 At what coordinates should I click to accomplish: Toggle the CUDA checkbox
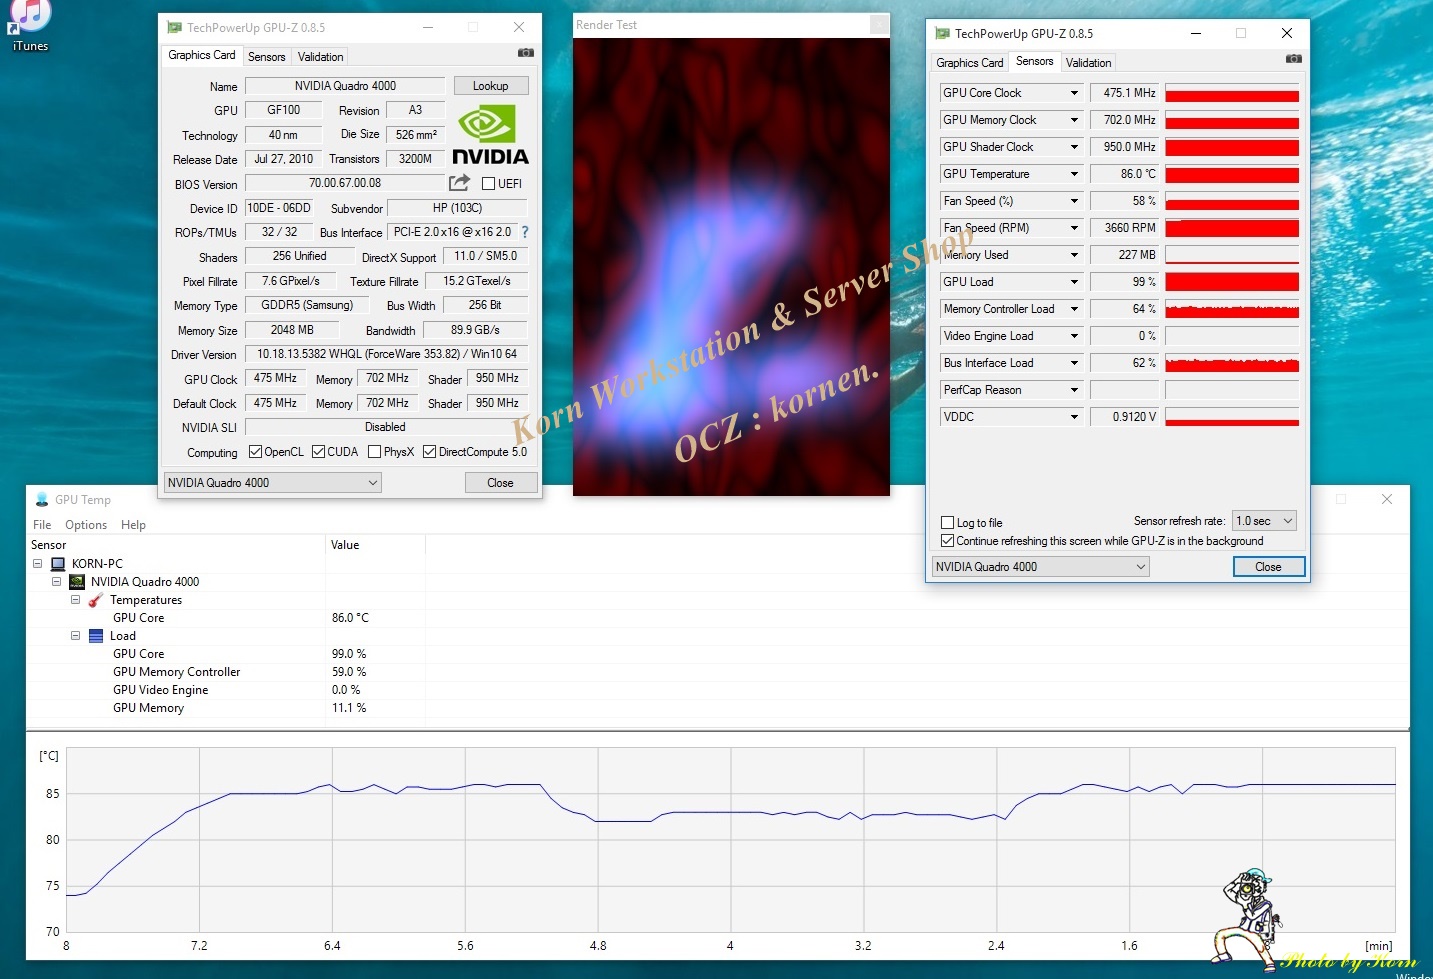[319, 452]
